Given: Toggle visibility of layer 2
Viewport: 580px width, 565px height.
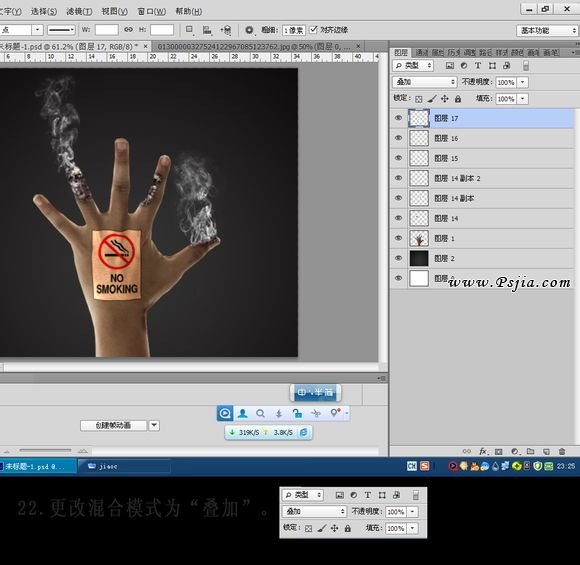Looking at the screenshot, I should [398, 258].
